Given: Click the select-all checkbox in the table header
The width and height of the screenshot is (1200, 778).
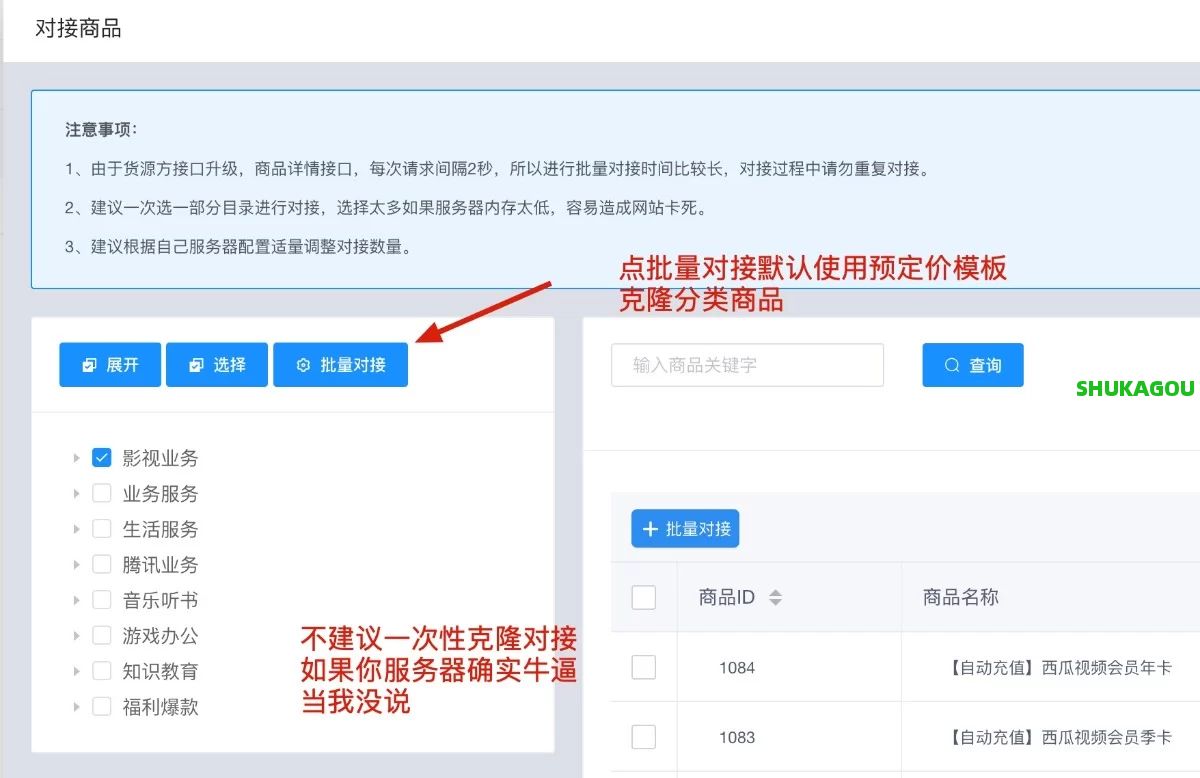Looking at the screenshot, I should [x=643, y=596].
